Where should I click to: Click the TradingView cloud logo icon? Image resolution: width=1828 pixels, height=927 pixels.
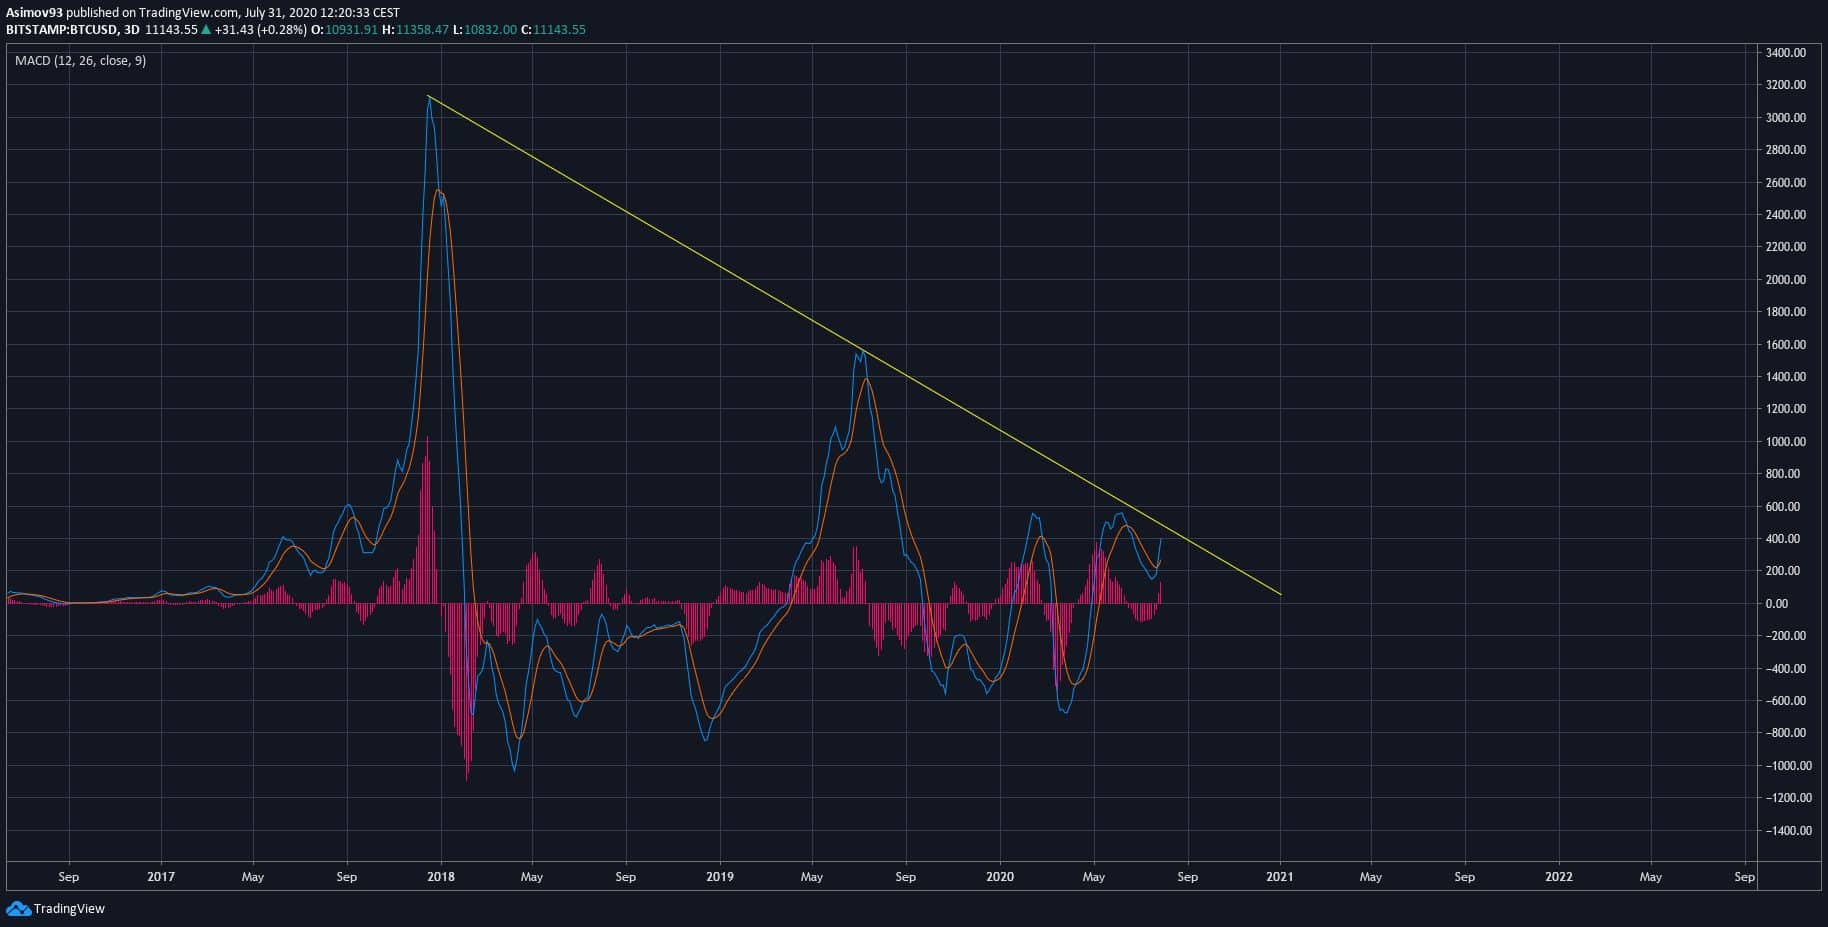tap(18, 908)
